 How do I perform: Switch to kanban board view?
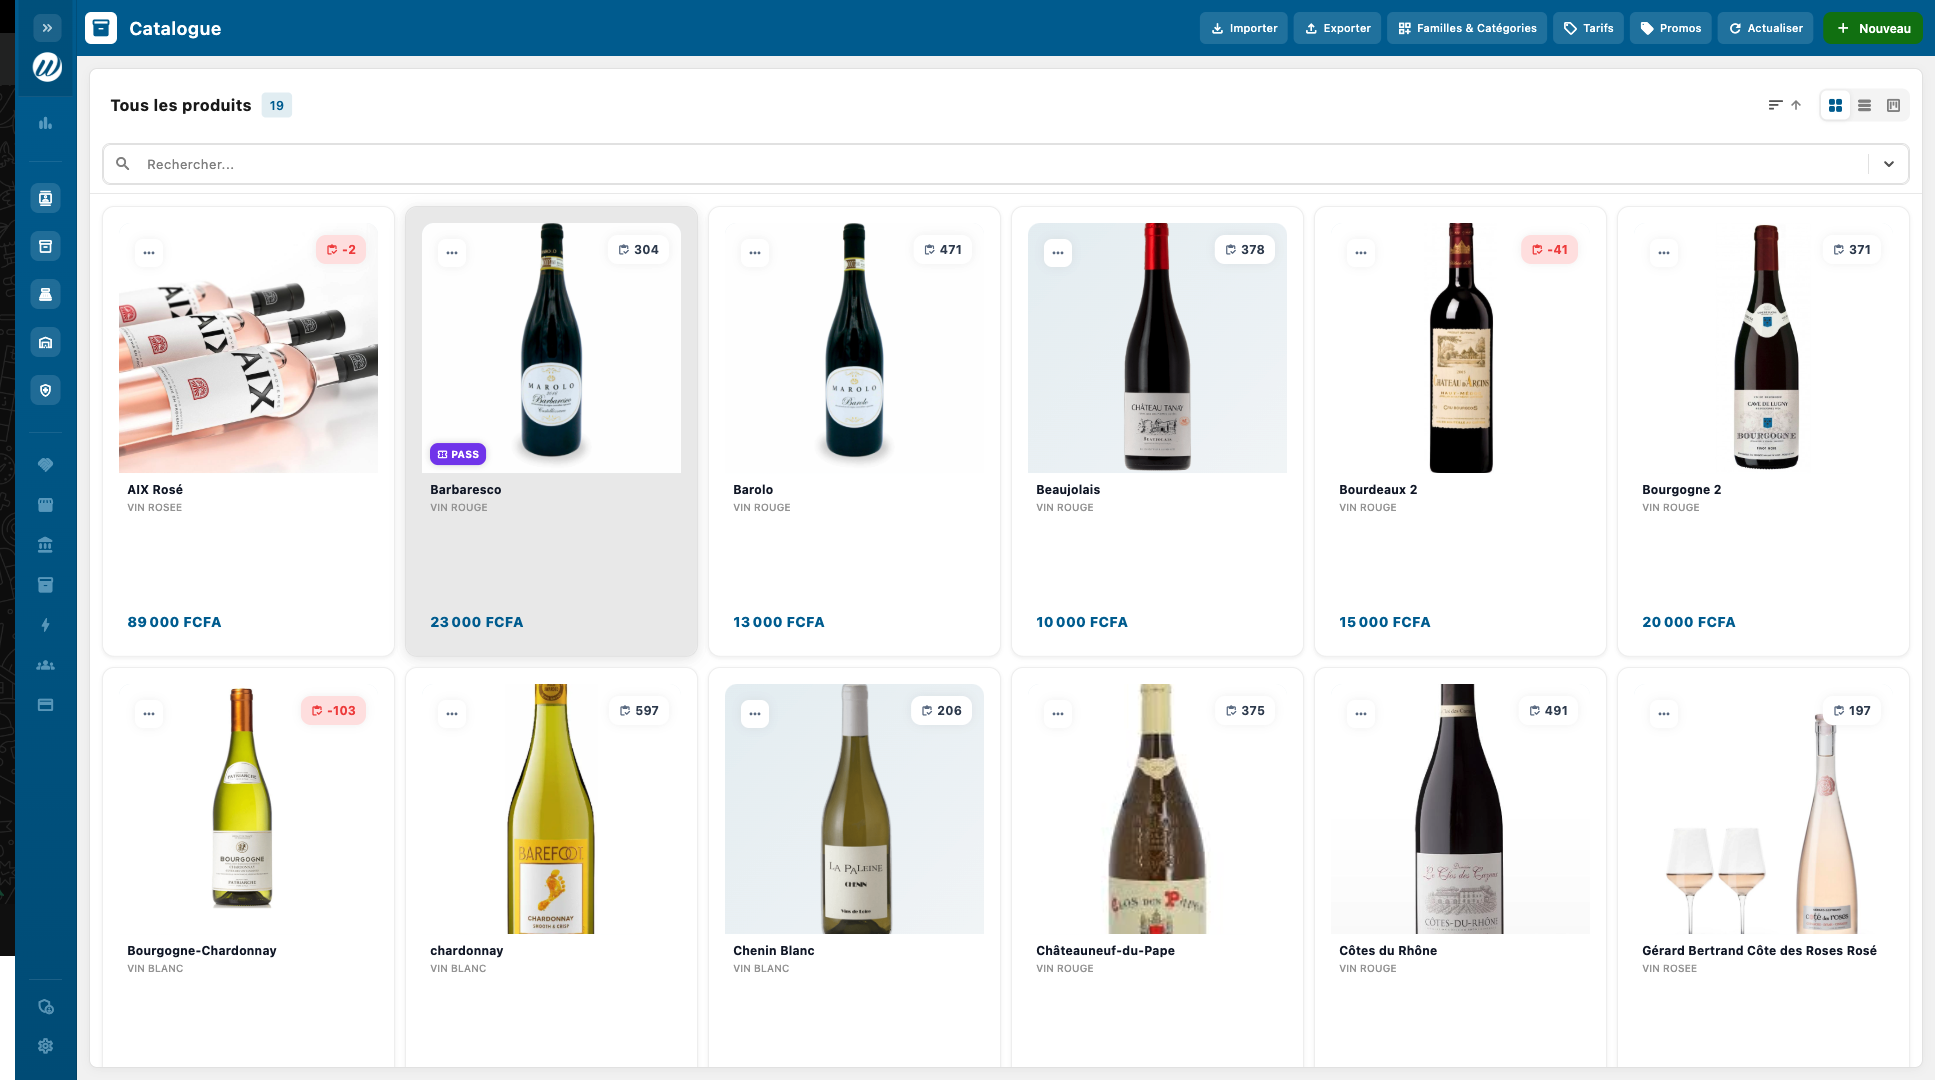[x=1893, y=105]
